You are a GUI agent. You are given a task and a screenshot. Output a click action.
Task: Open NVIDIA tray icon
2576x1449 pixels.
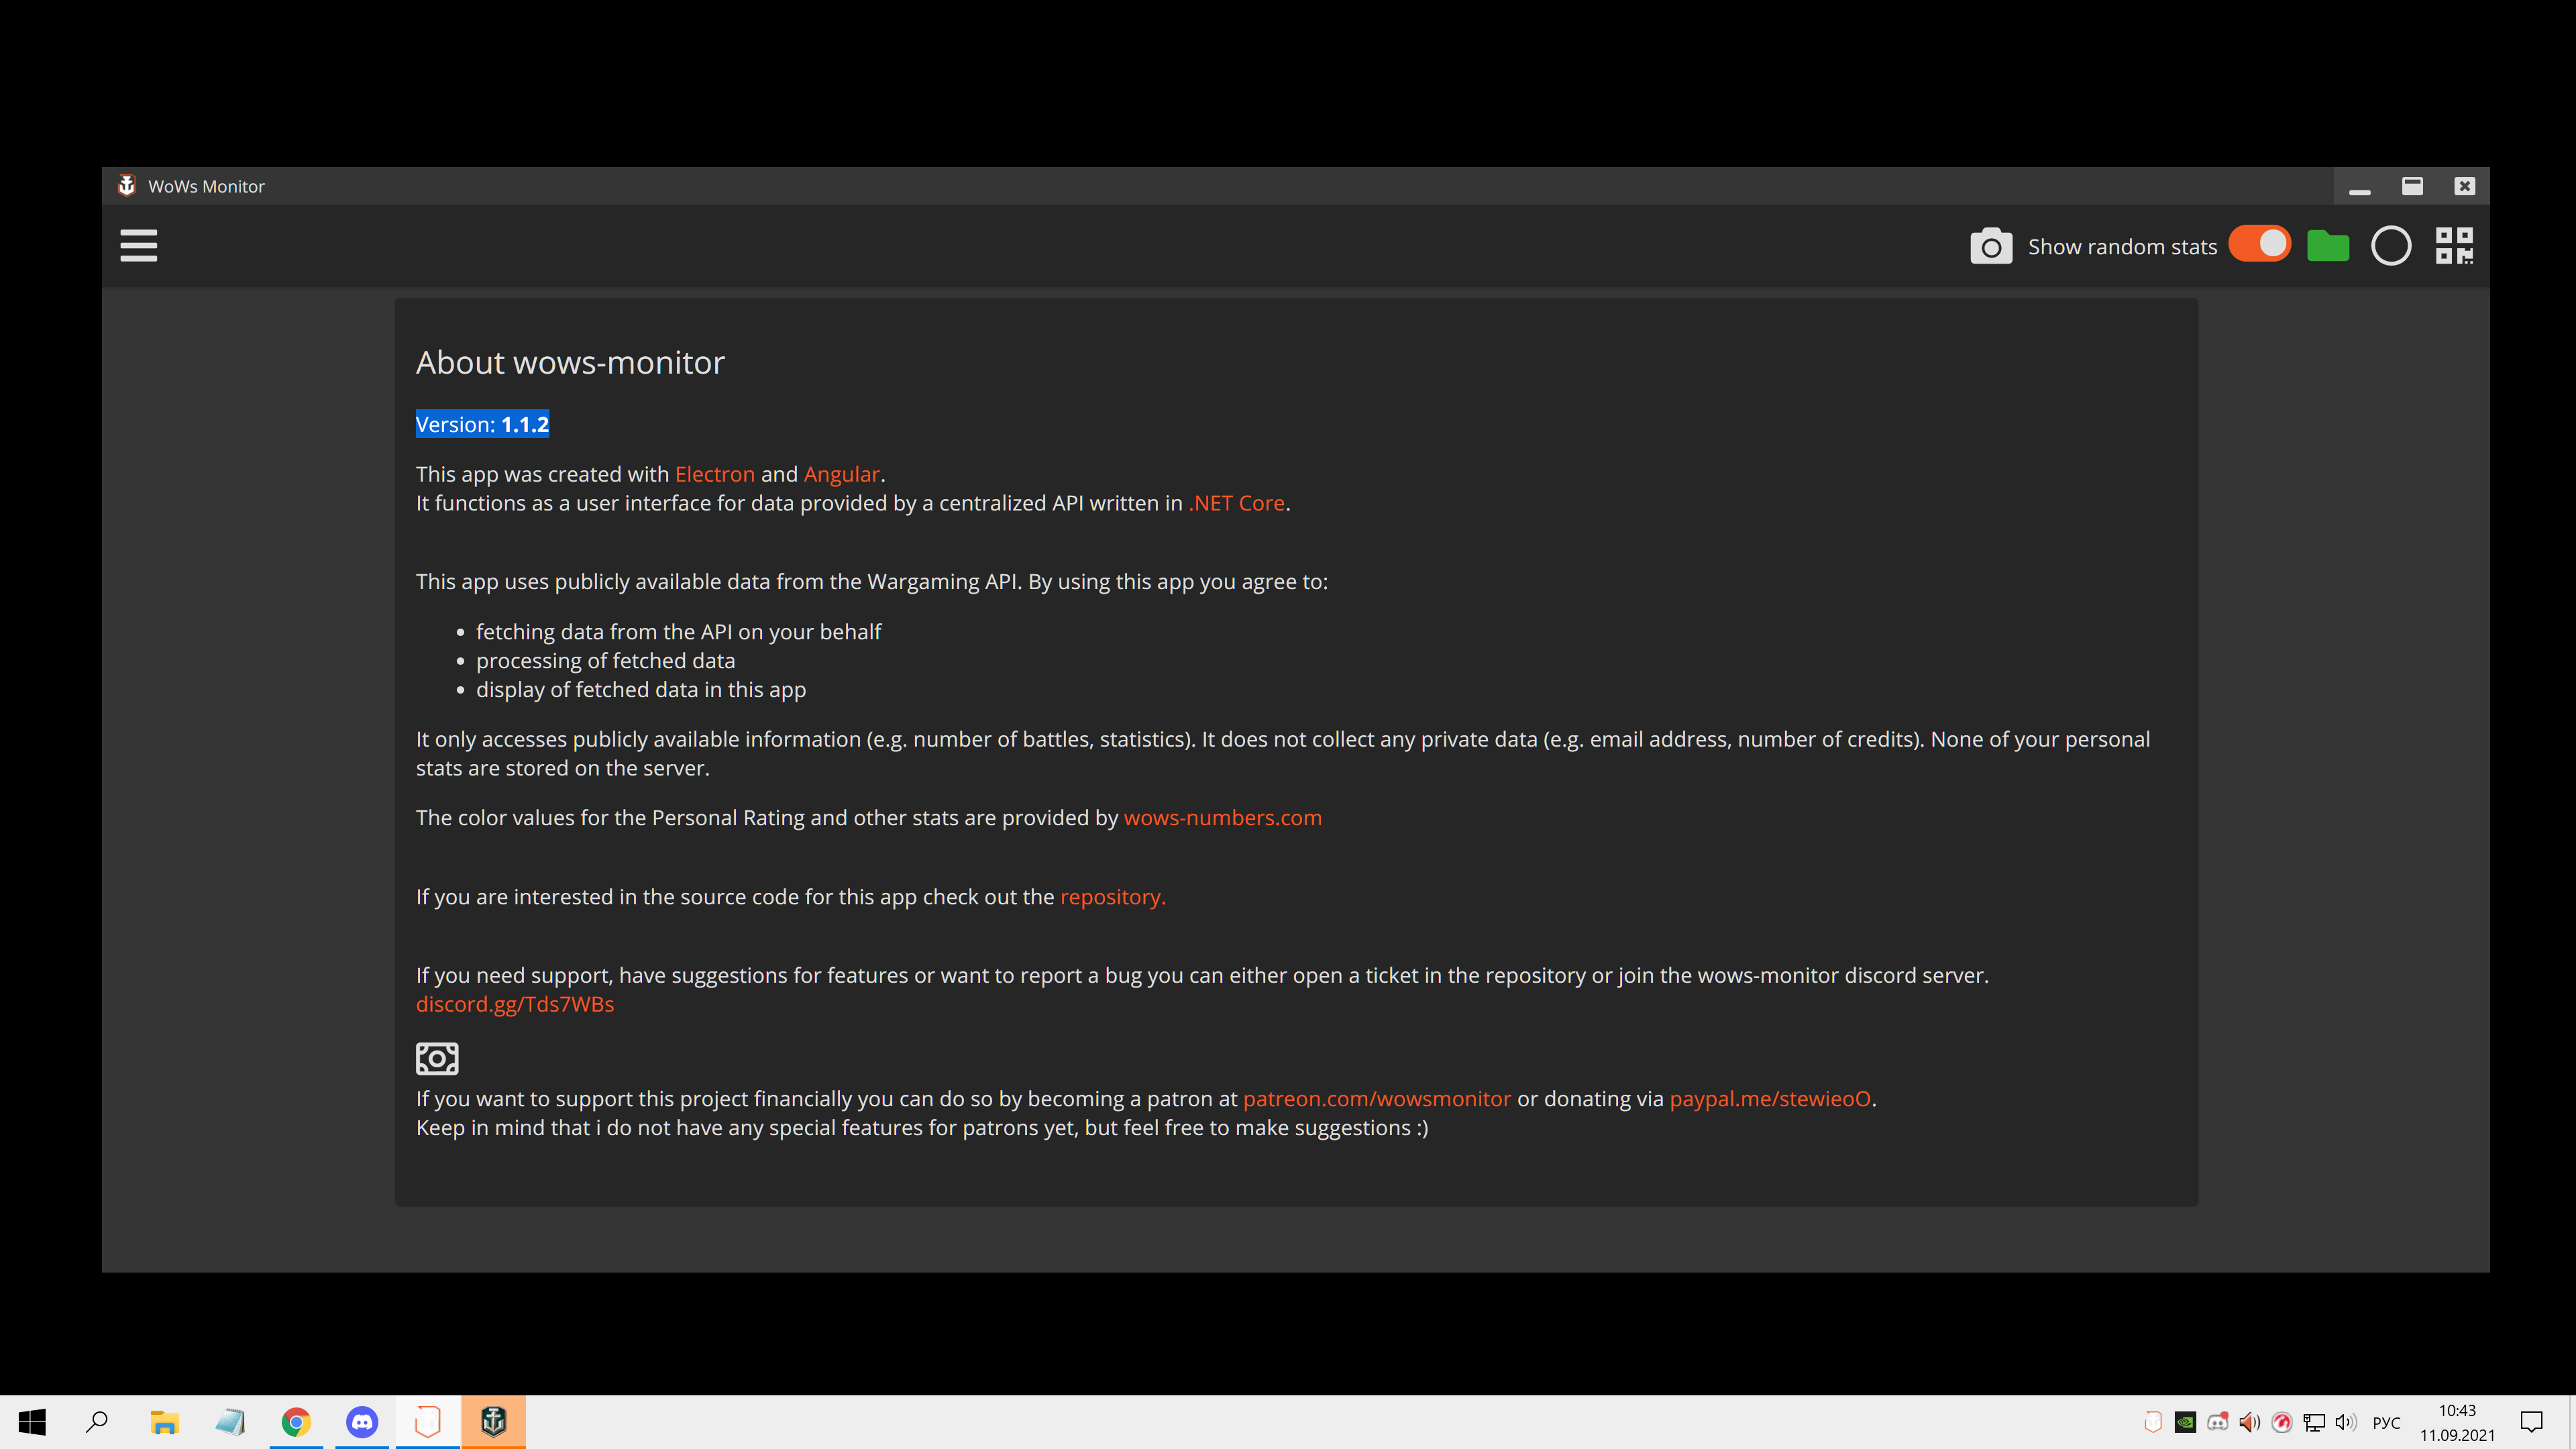pos(2185,1422)
